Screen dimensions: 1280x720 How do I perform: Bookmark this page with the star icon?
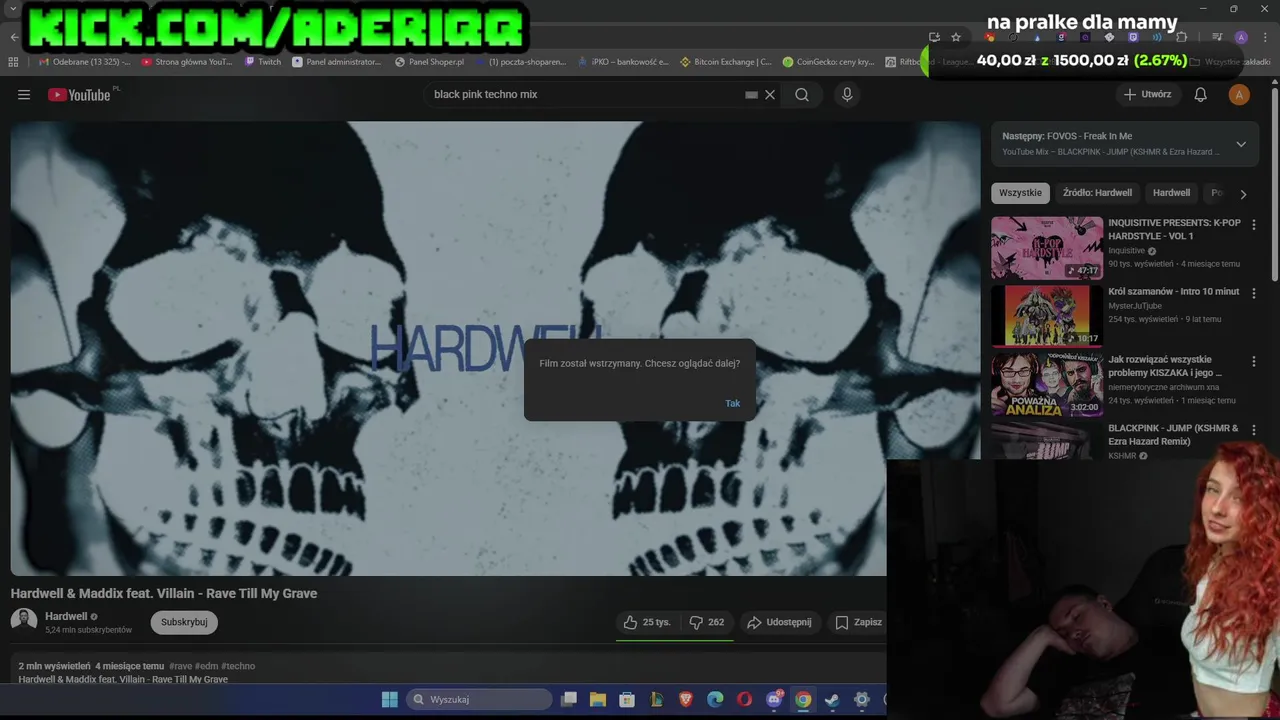956,37
